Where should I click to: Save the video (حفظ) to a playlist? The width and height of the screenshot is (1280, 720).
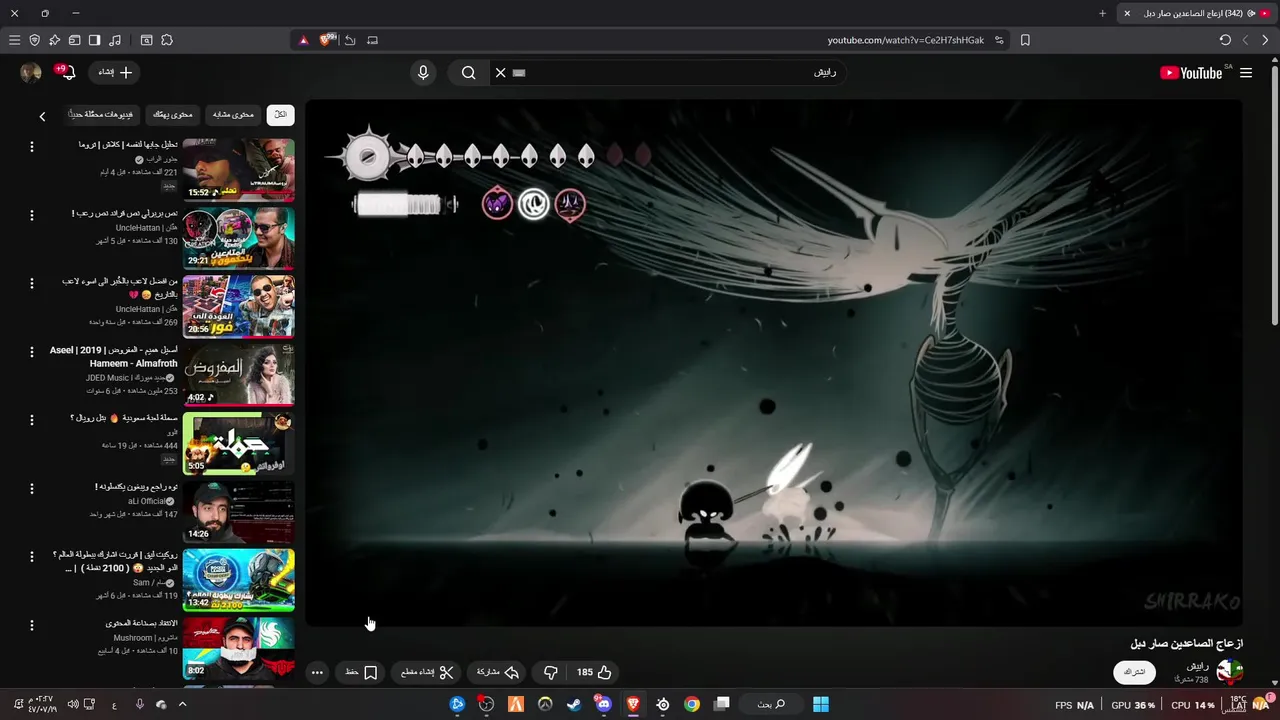(x=361, y=672)
